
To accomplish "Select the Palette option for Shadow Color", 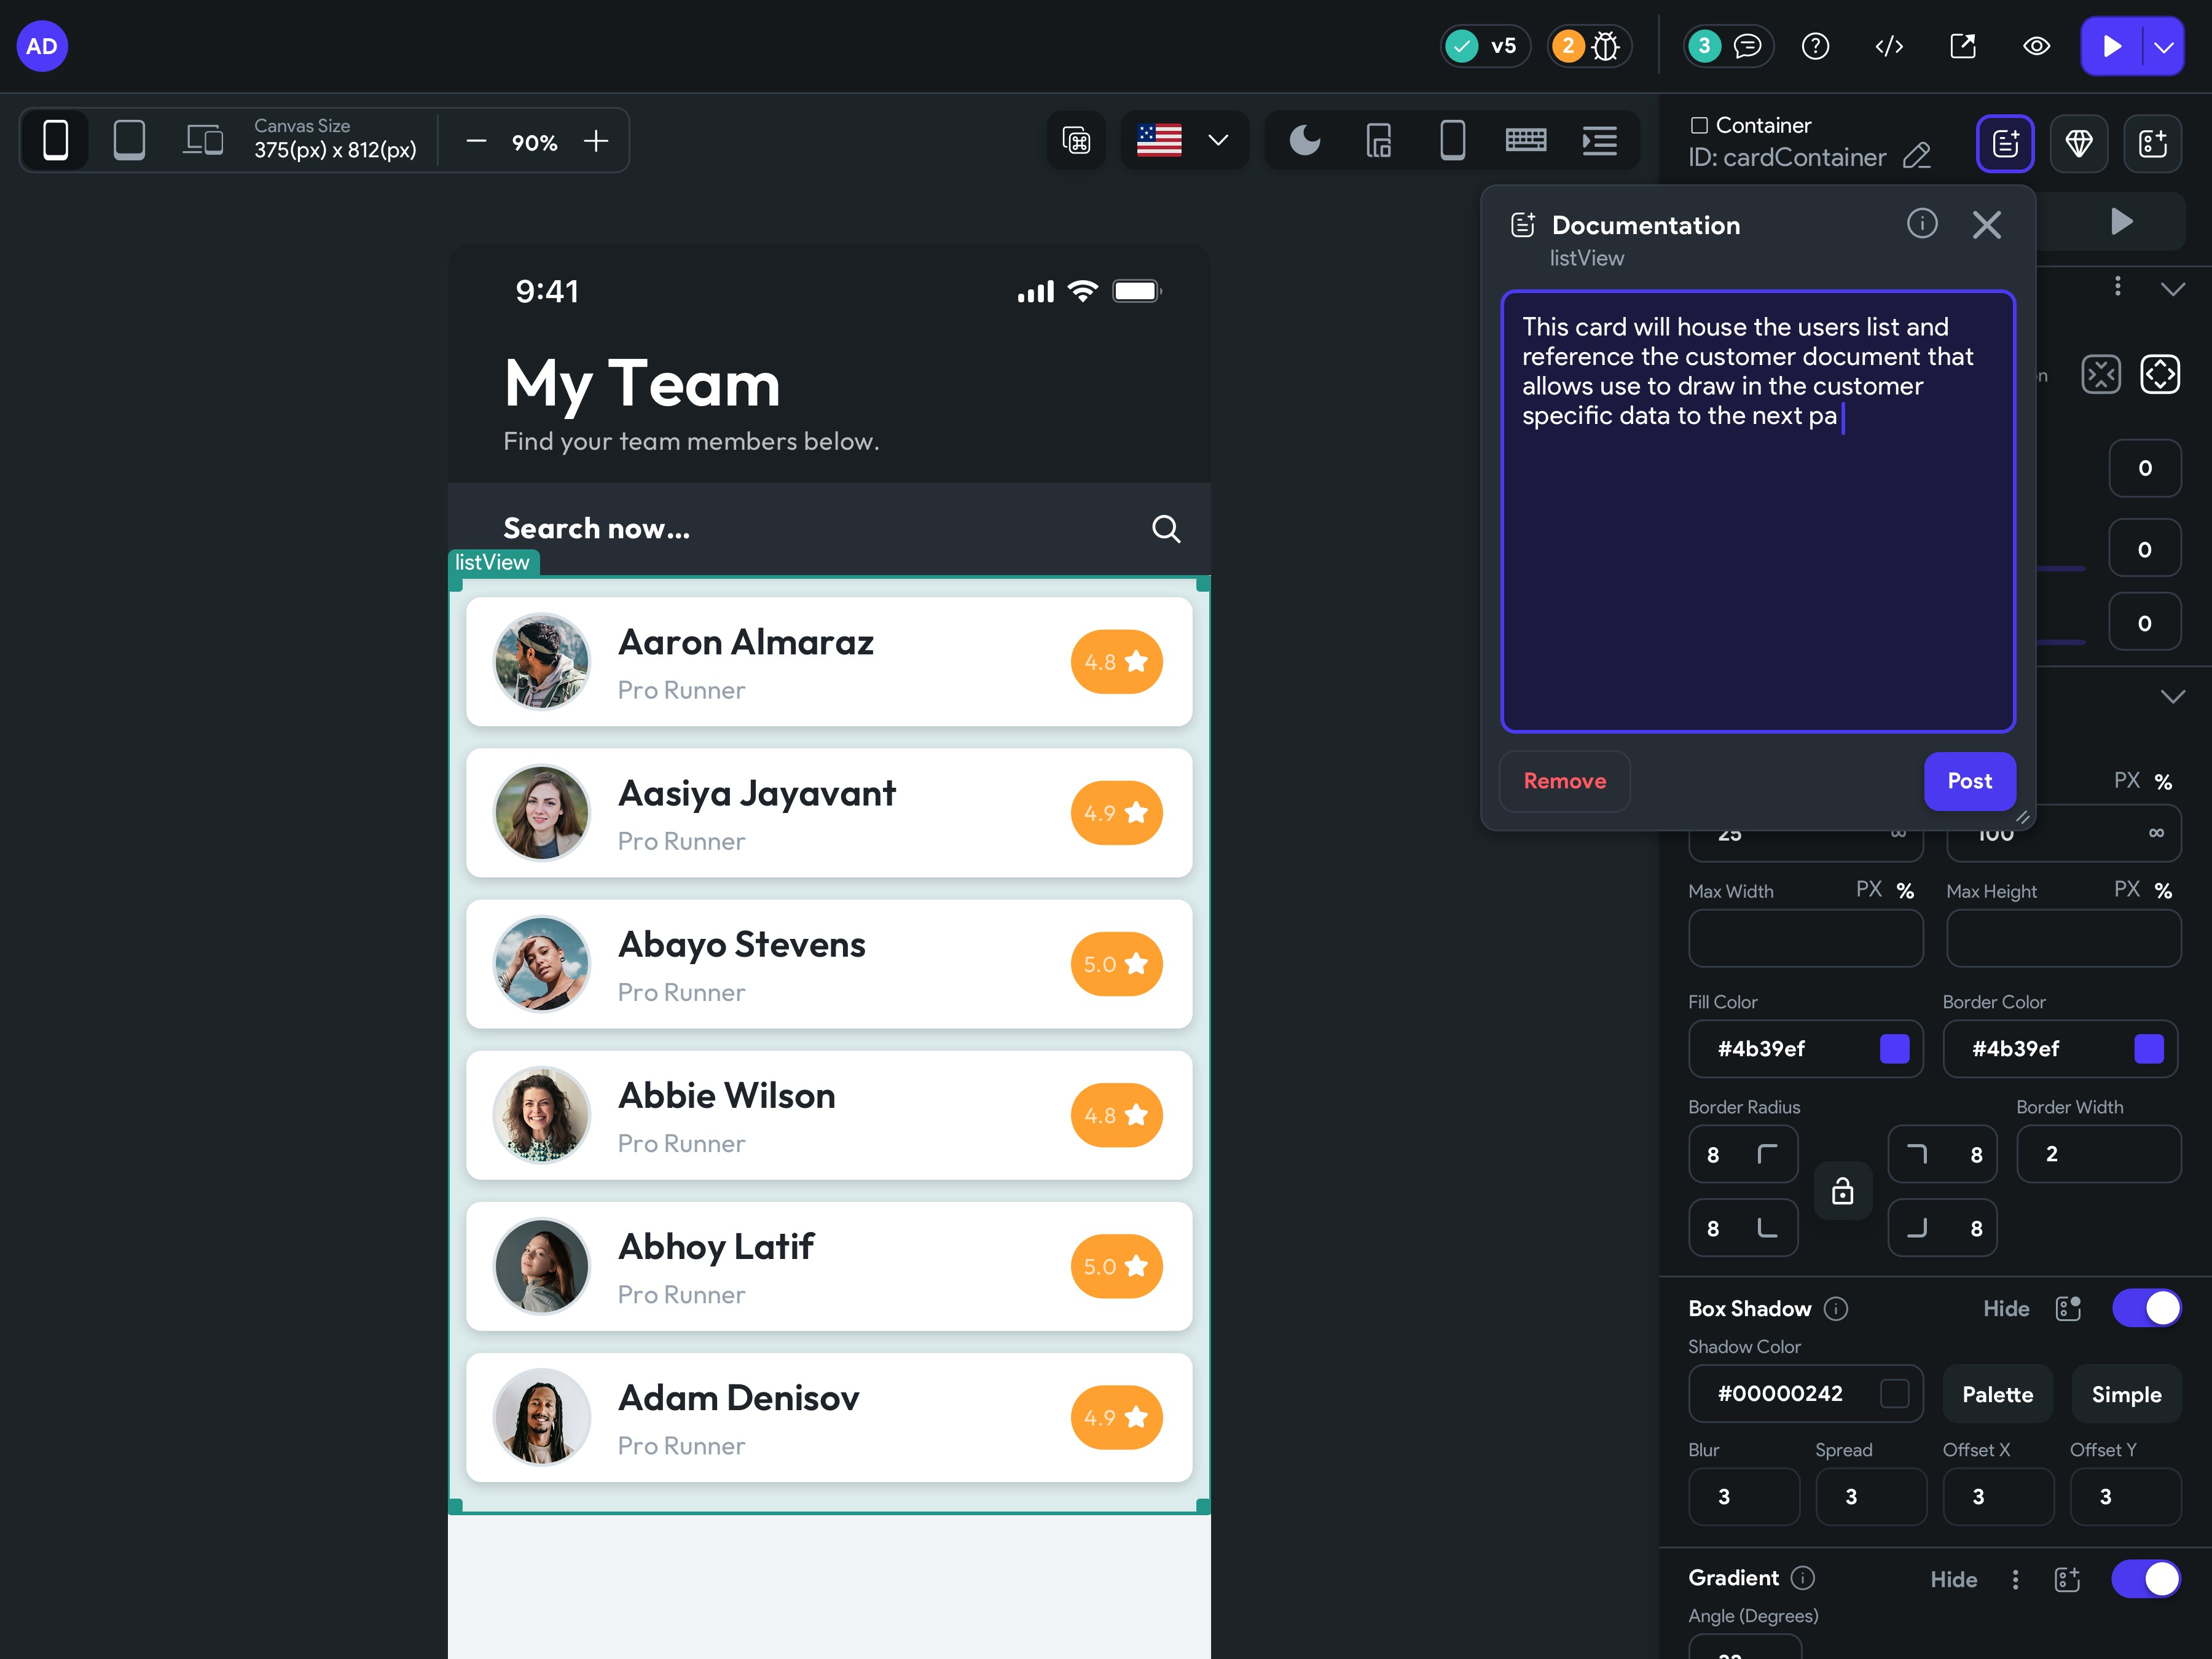I will pyautogui.click(x=1996, y=1394).
